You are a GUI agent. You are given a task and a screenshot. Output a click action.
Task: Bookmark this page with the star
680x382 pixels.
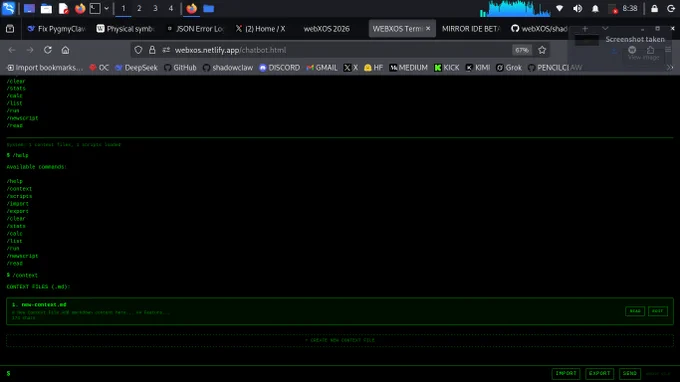tap(542, 50)
